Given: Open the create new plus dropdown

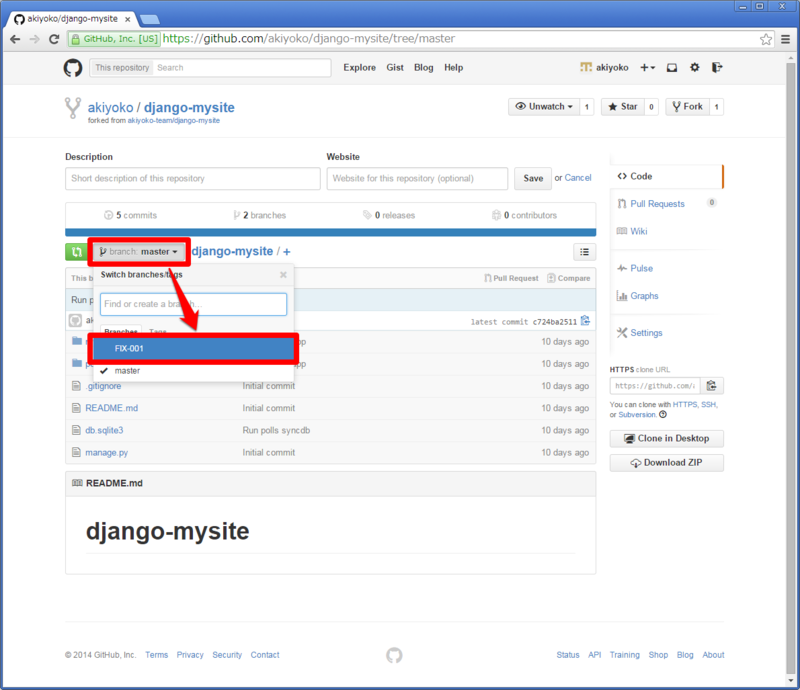Looking at the screenshot, I should 647,67.
